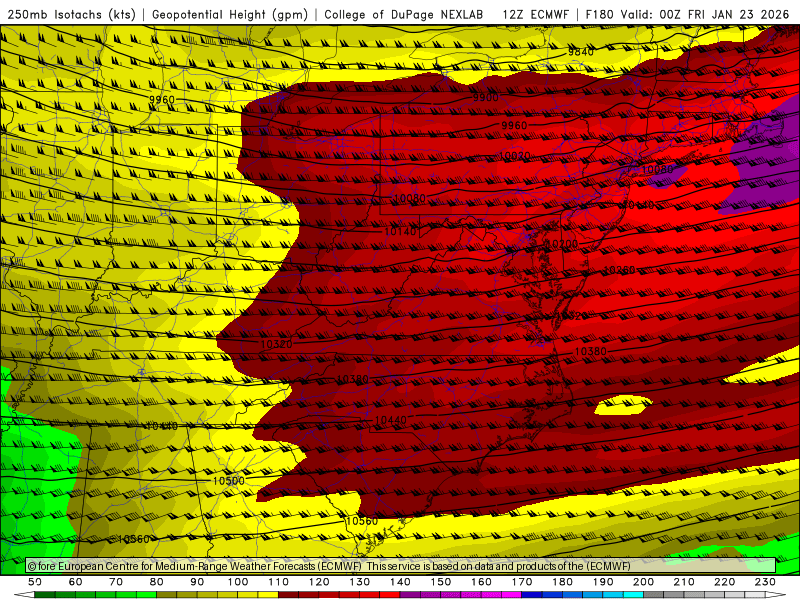The width and height of the screenshot is (800, 600).
Task: Click the '250mb Isotachs (kts)' title text
Action: coord(71,14)
